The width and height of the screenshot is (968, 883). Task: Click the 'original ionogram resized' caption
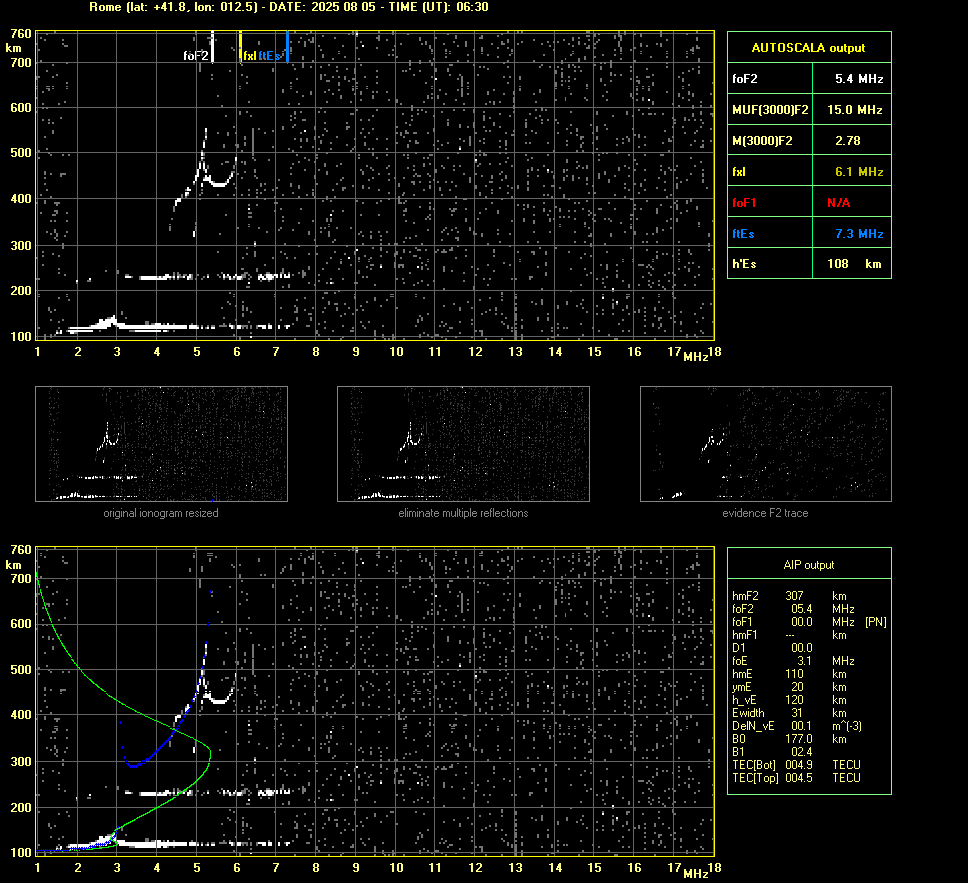pos(161,513)
